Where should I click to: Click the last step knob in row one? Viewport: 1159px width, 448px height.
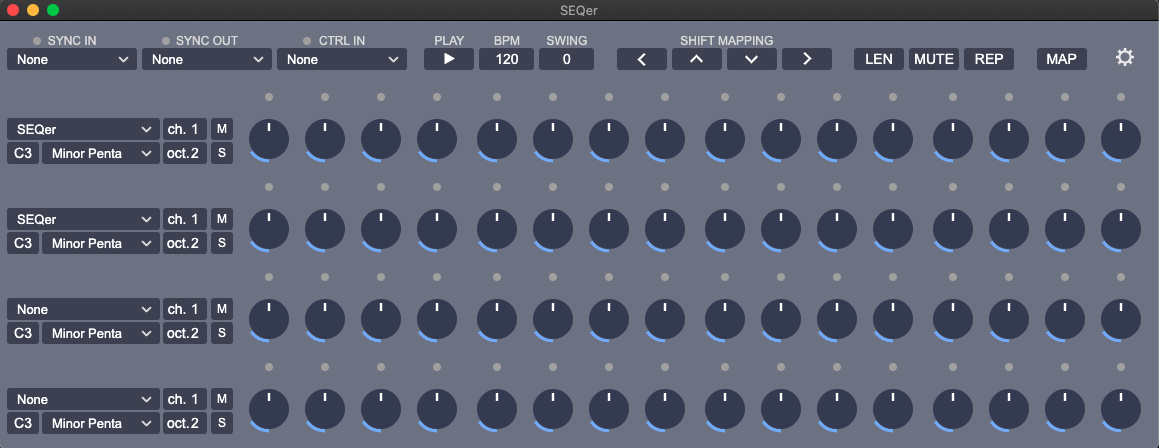tap(1121, 139)
